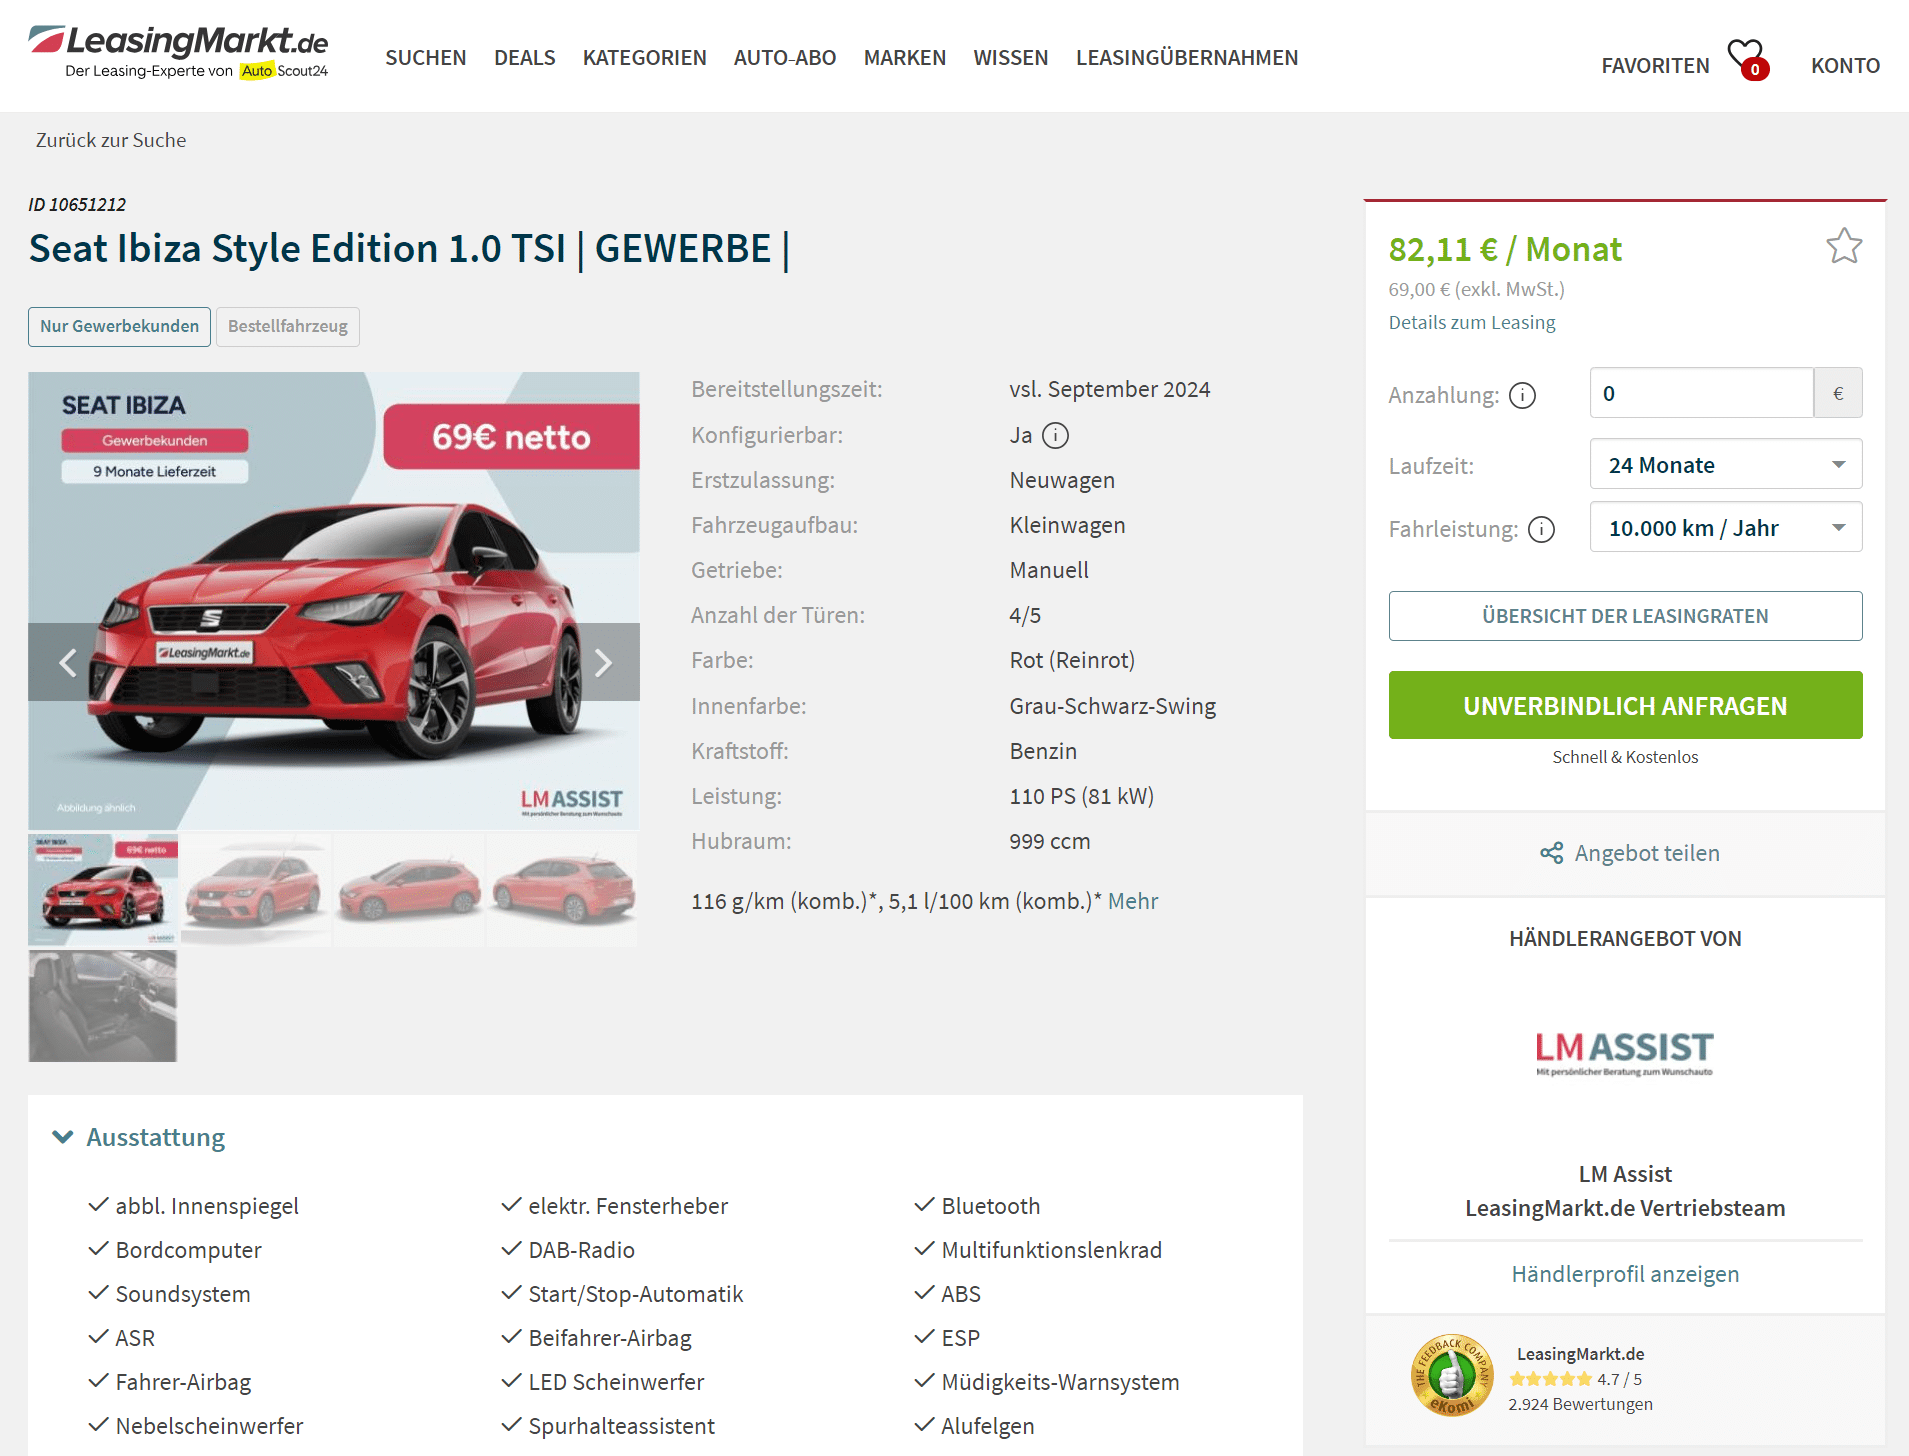Open the AUTO-ABO menu

785,58
